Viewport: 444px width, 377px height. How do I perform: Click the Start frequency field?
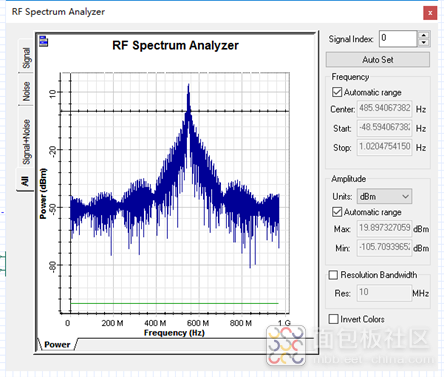385,128
